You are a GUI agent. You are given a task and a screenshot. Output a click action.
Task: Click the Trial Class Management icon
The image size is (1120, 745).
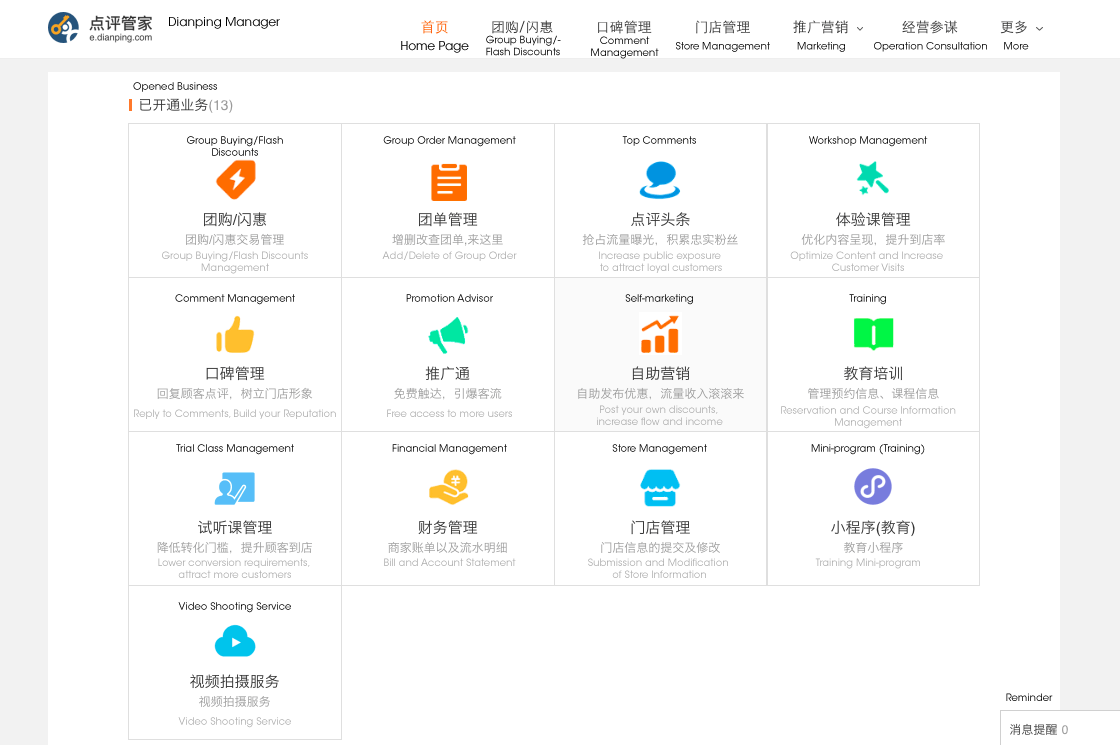(x=235, y=489)
